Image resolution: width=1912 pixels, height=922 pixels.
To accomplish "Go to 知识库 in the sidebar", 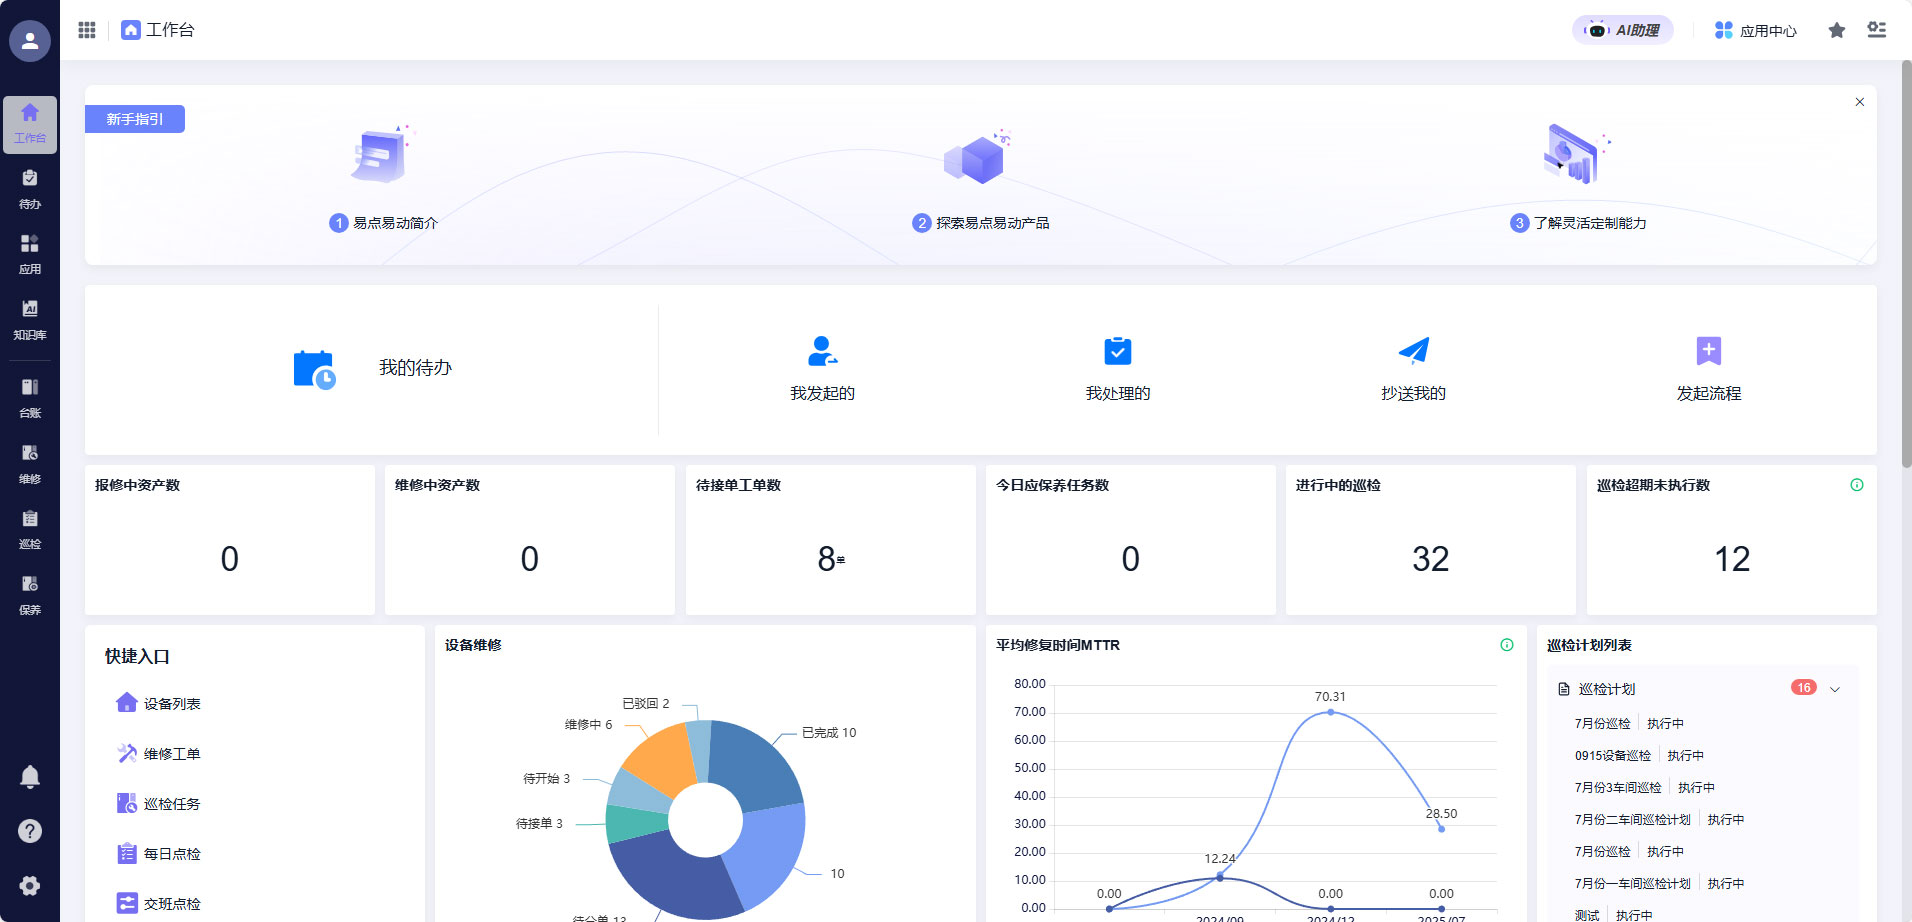I will tap(30, 320).
